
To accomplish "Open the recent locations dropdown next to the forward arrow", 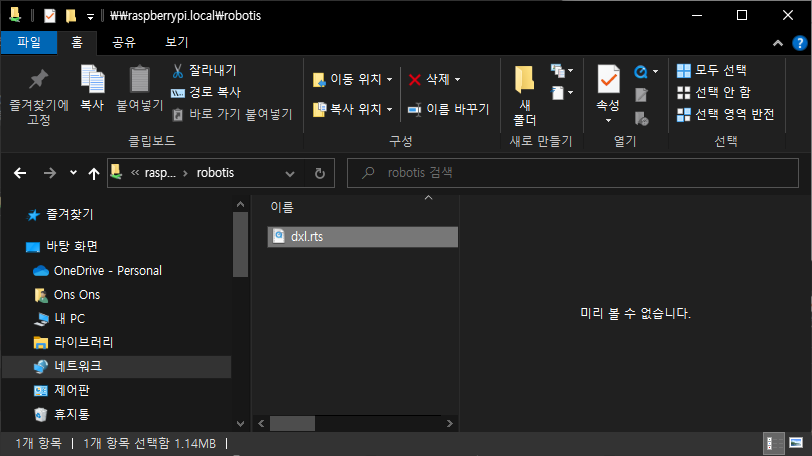I will (x=73, y=173).
